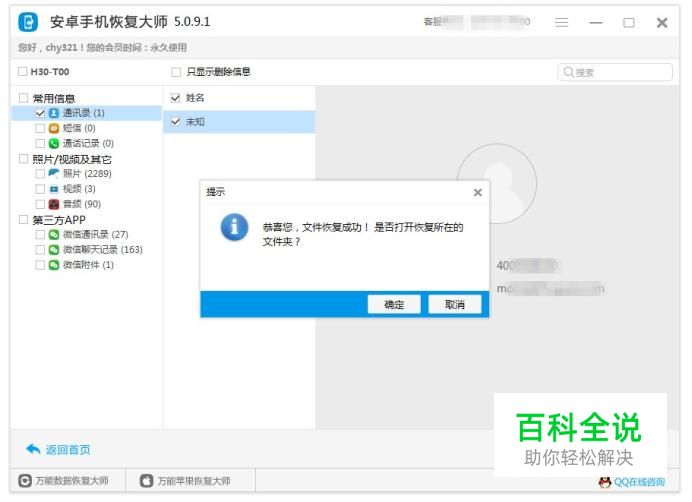This screenshot has width=692, height=502.
Task: Click the back arrow icon near 返回首页
Action: (x=33, y=449)
